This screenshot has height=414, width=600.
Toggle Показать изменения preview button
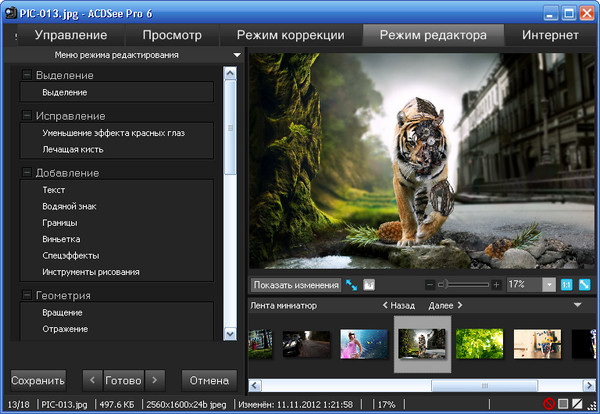coord(295,285)
